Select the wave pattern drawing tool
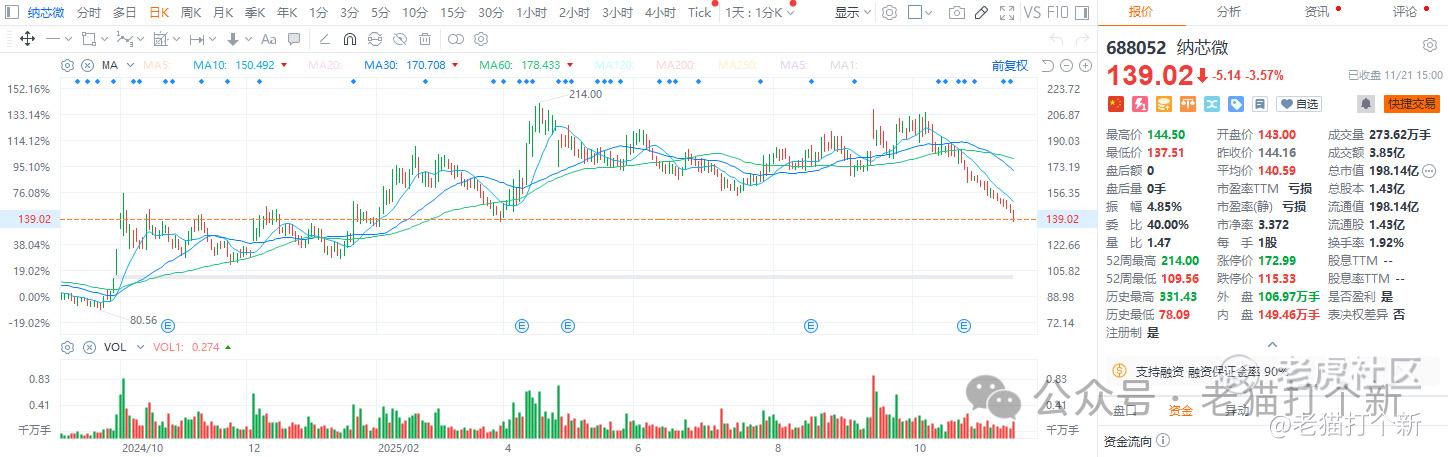The width and height of the screenshot is (1449, 457). [x=125, y=39]
